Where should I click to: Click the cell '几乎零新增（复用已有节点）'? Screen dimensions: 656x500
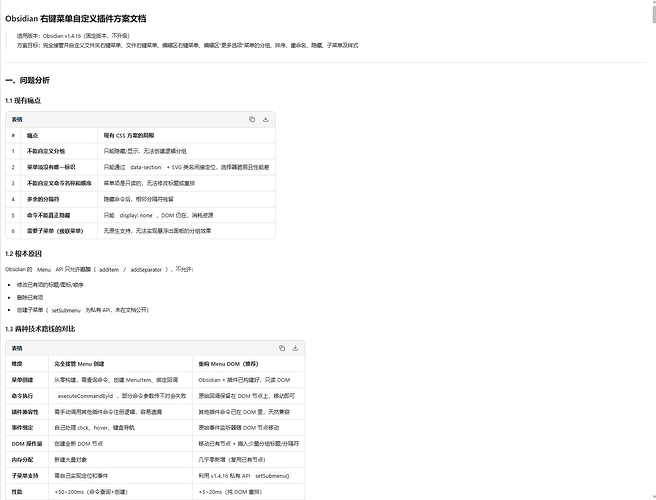tap(232, 459)
